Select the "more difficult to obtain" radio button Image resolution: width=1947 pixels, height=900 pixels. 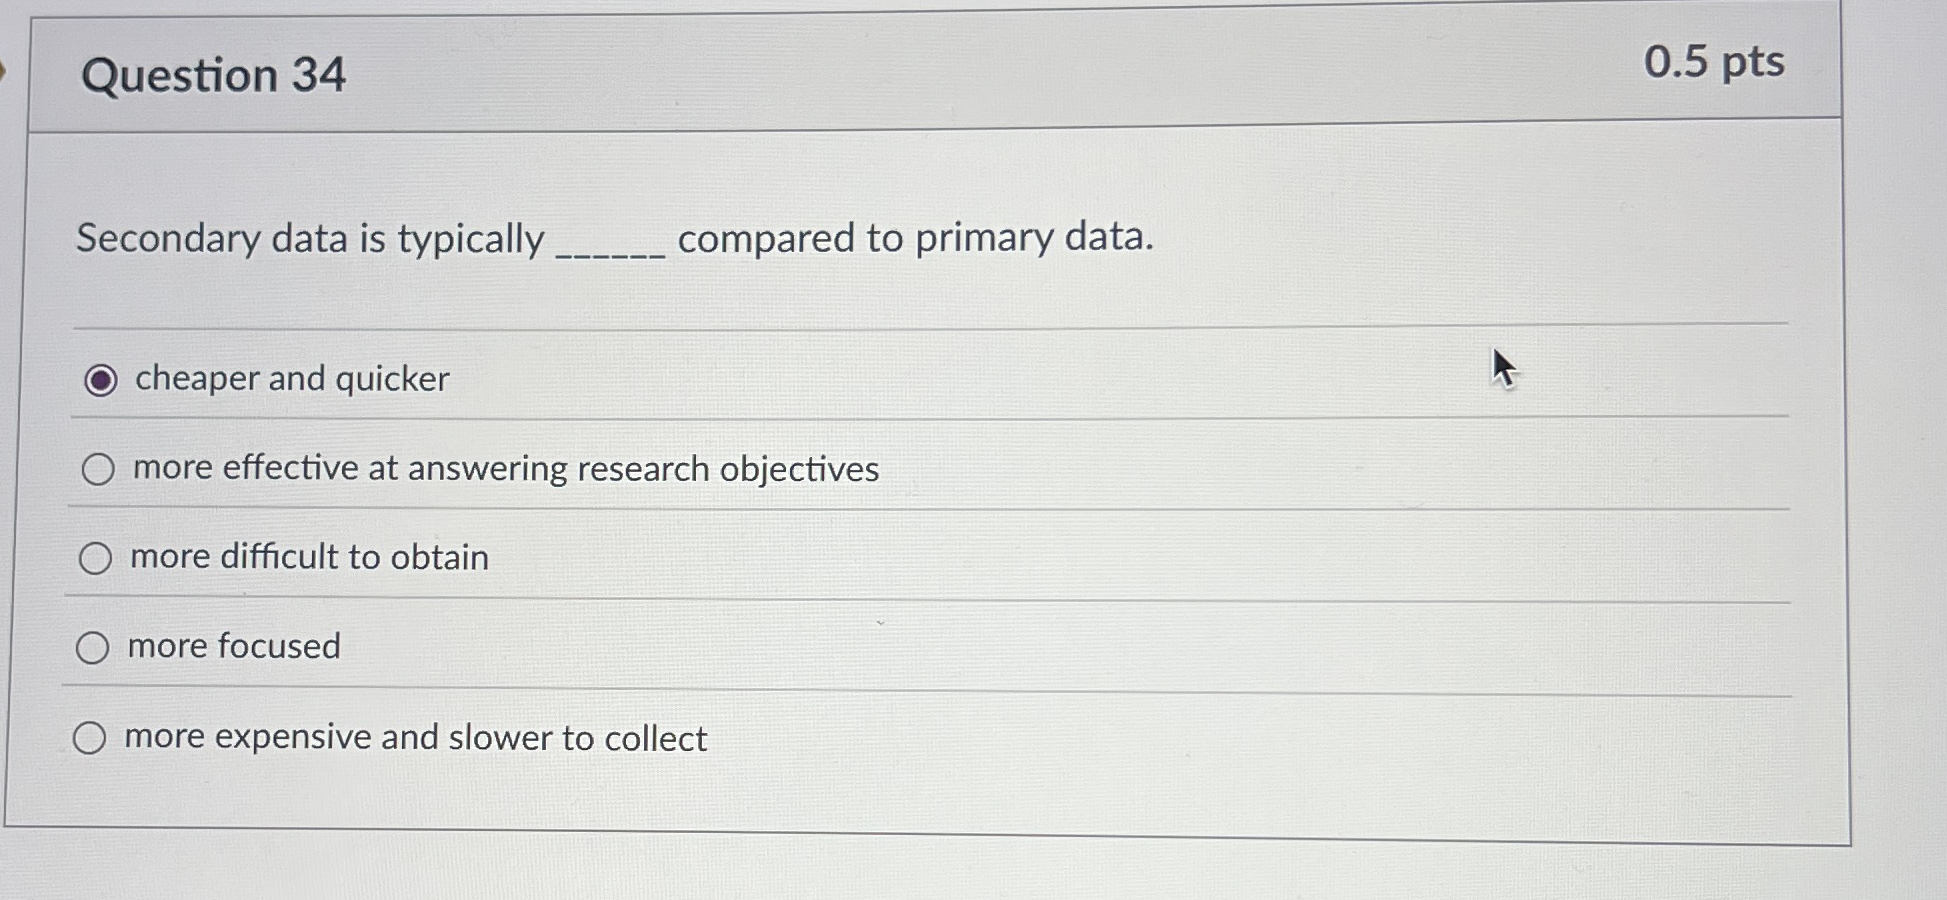[x=95, y=558]
